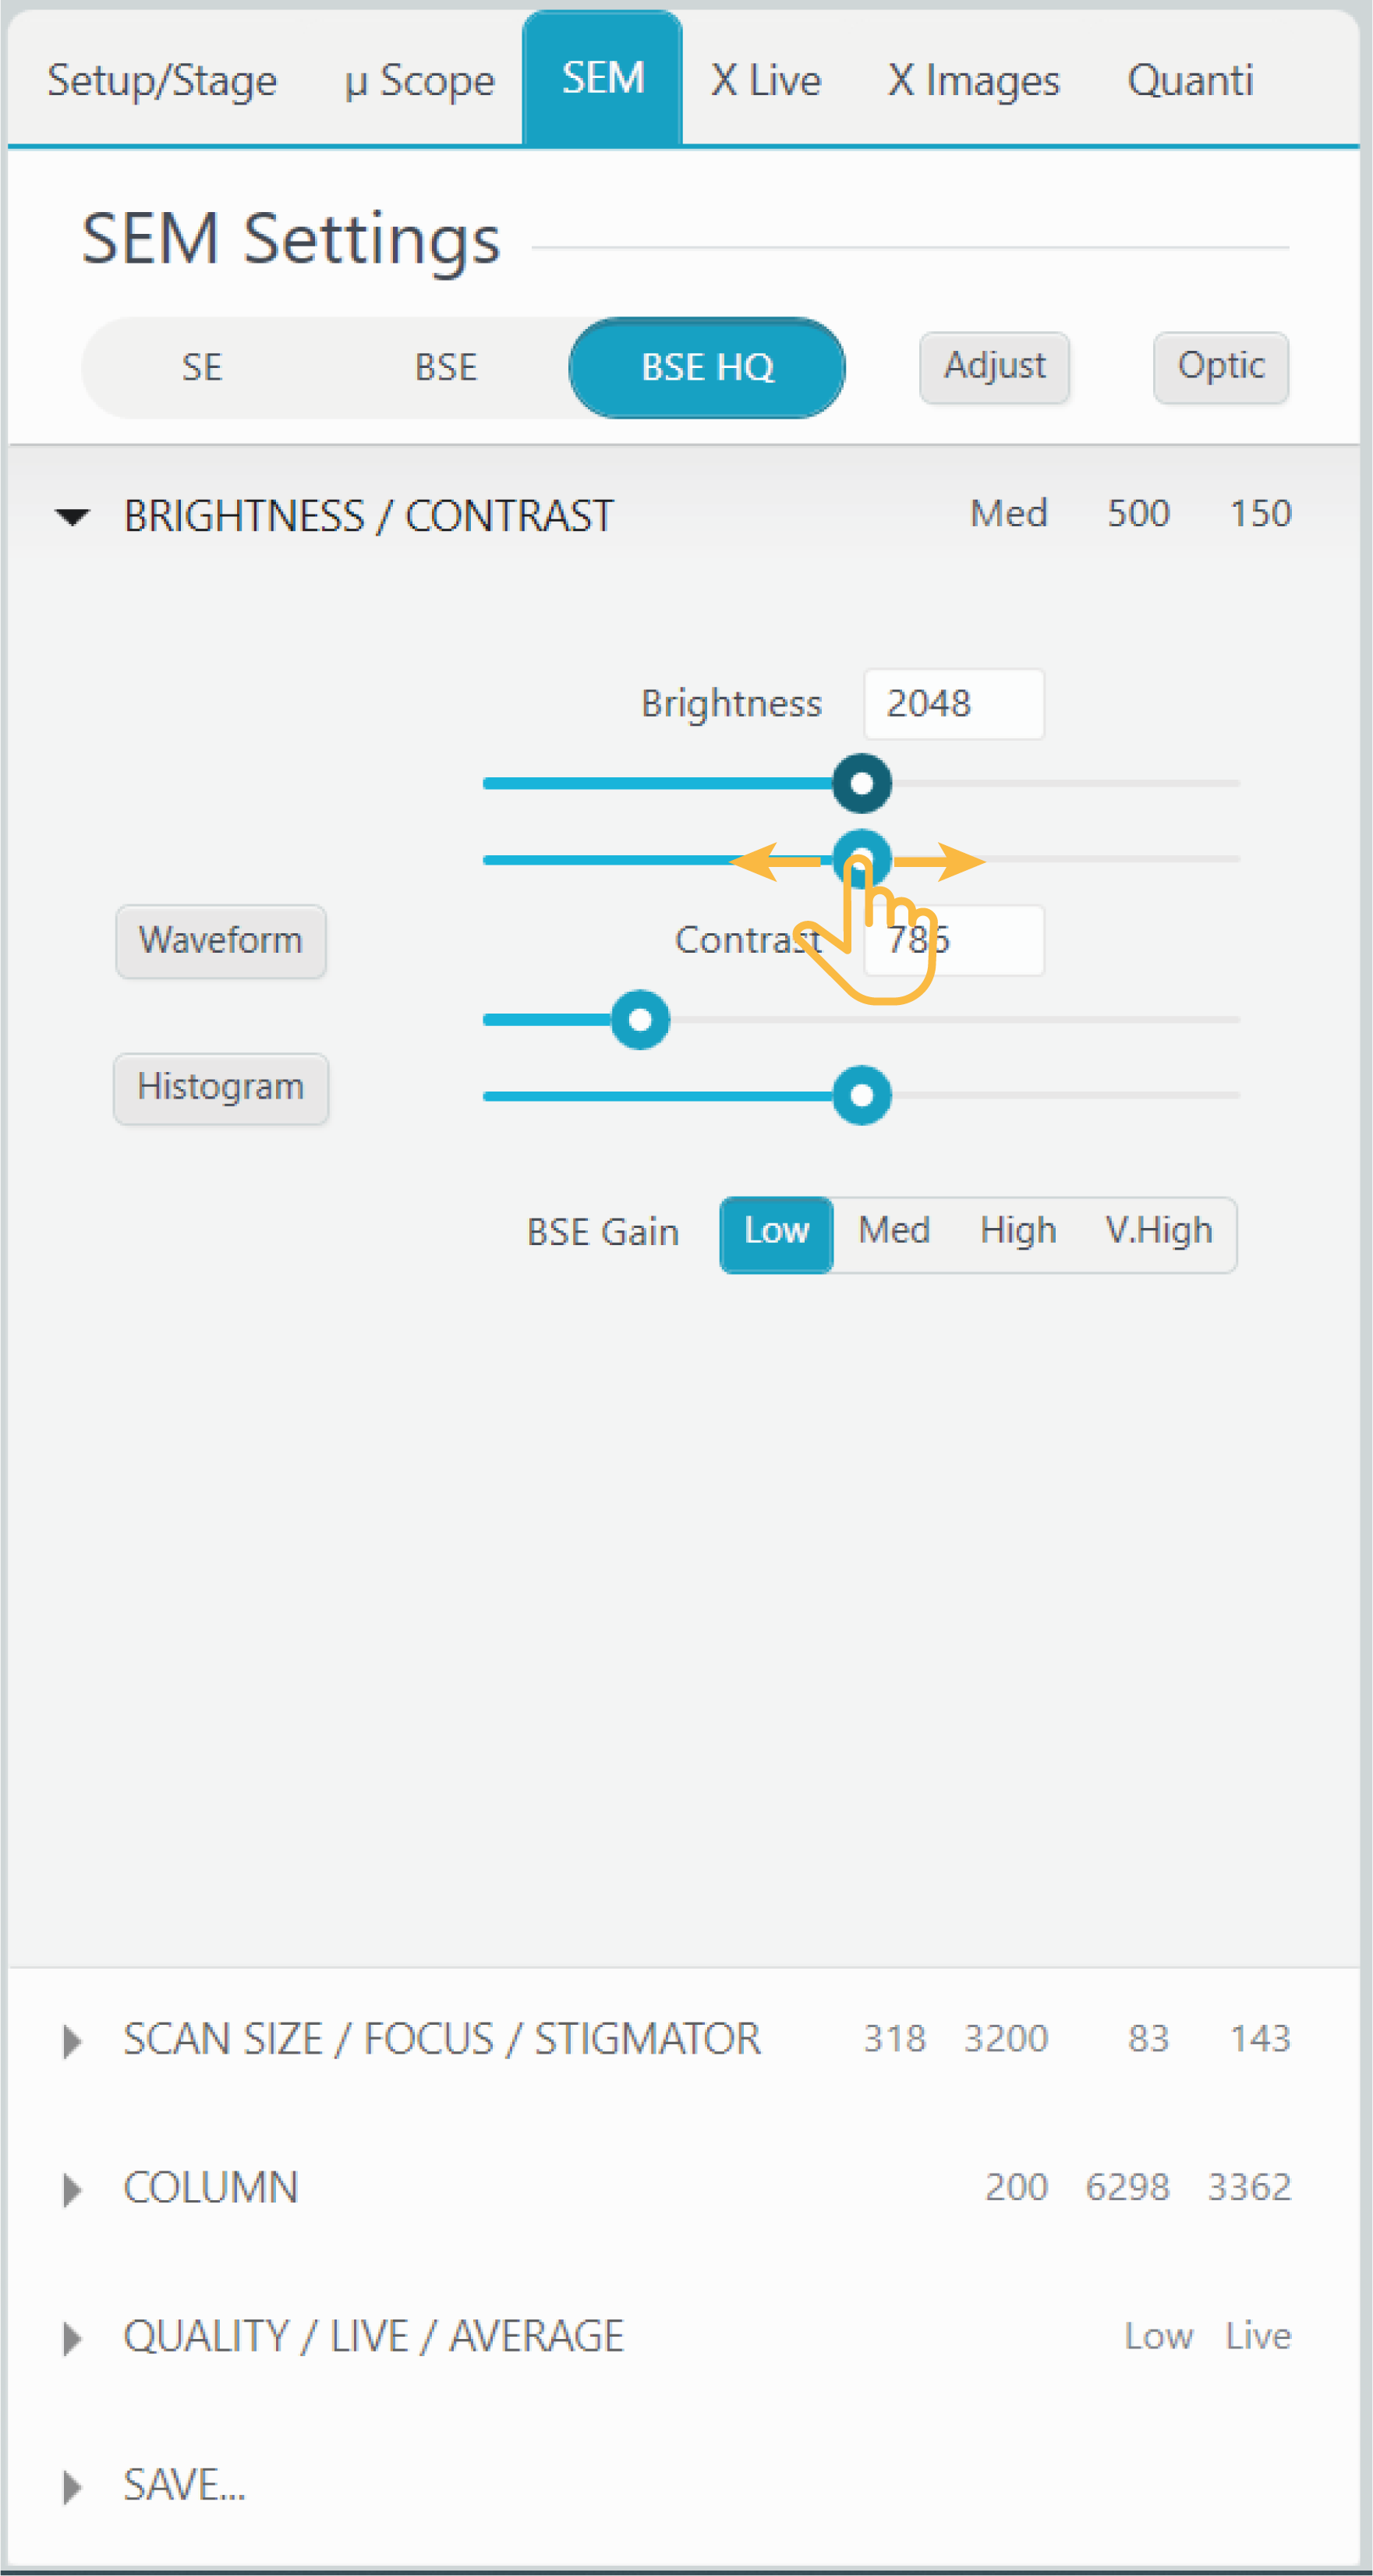Set BSE Gain to High

(1018, 1231)
